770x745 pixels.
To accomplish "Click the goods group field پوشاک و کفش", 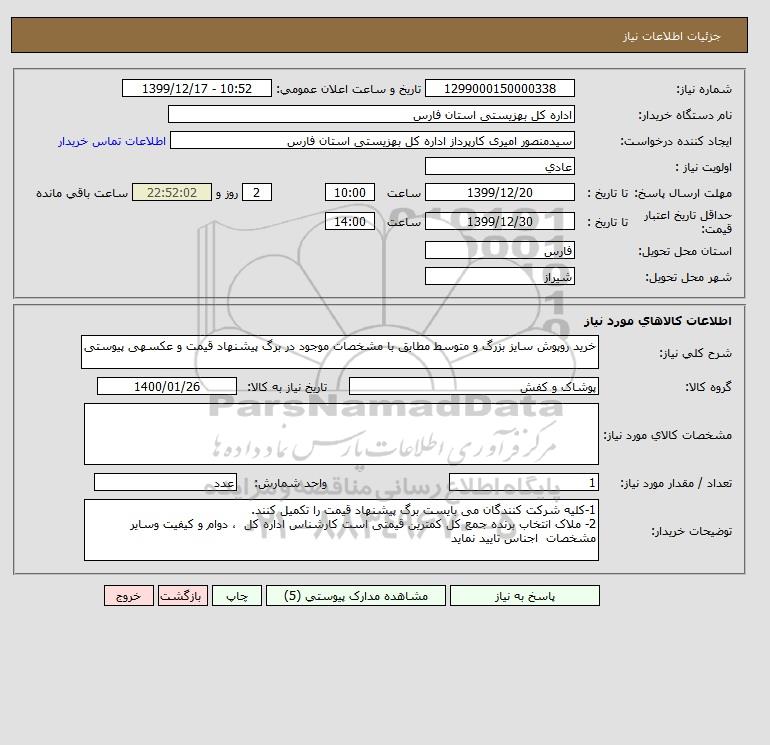I will pyautogui.click(x=473, y=386).
